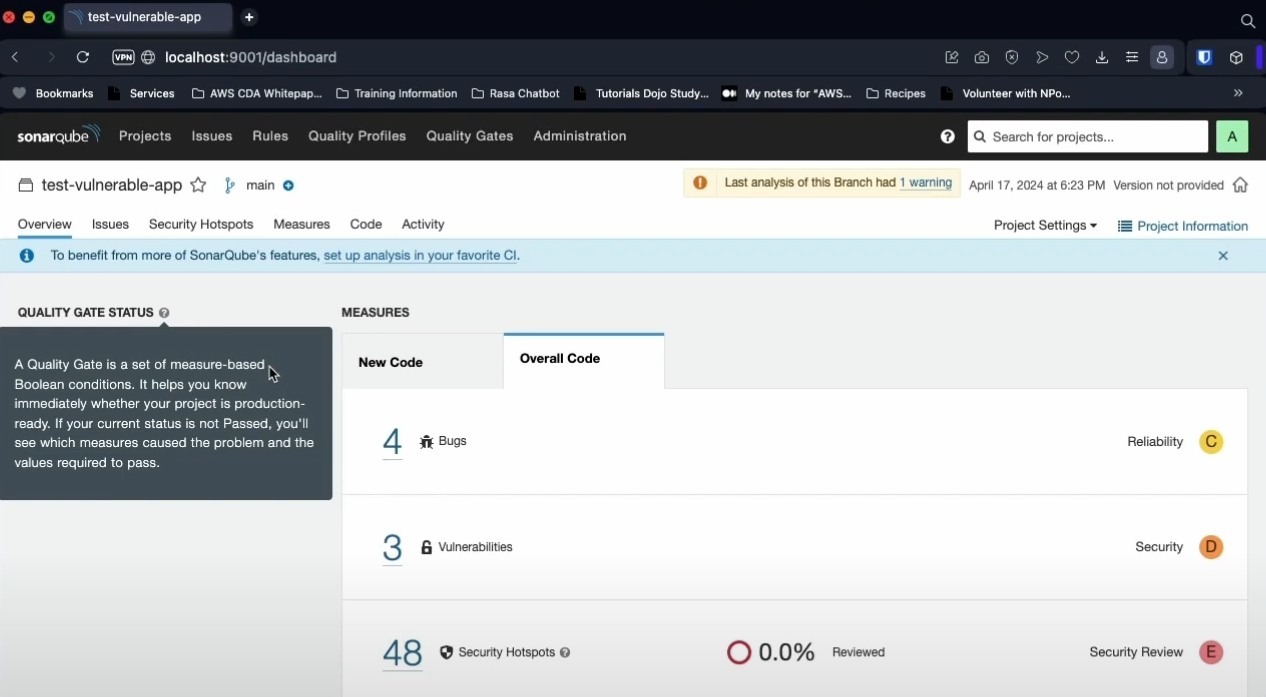Toggle the browser VPN indicator
Image resolution: width=1266 pixels, height=697 pixels.
(x=122, y=57)
